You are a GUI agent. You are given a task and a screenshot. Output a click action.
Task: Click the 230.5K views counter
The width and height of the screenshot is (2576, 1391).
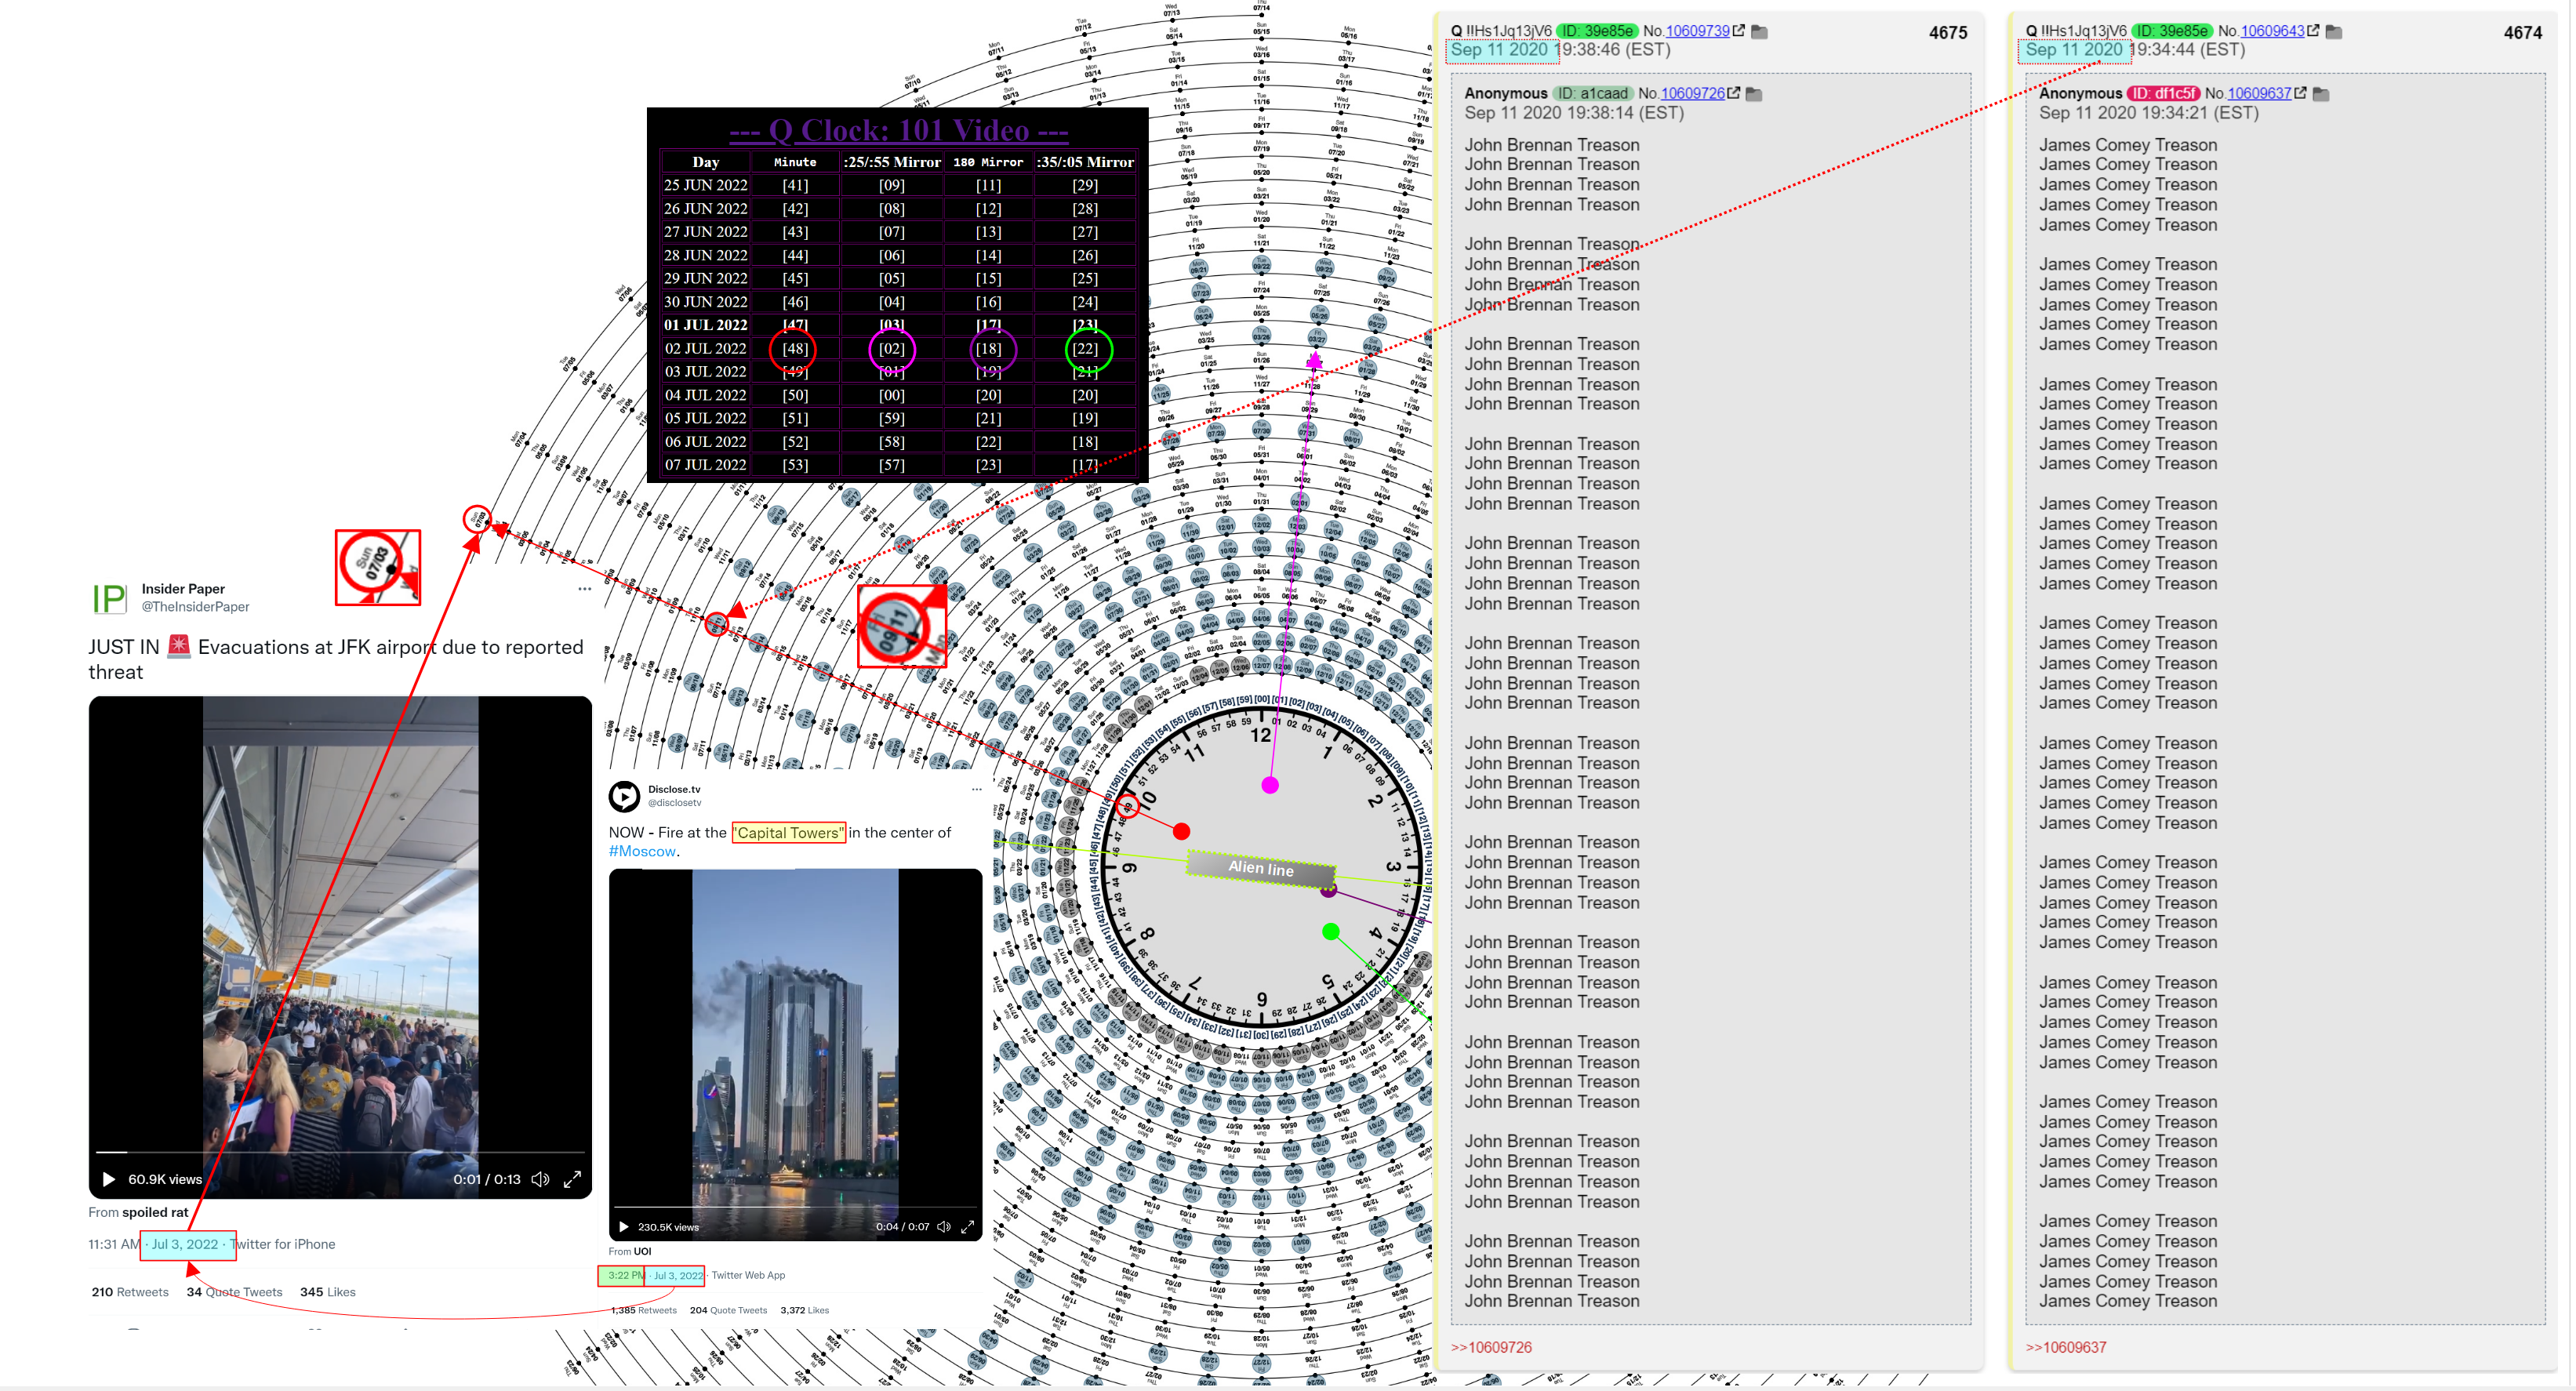pyautogui.click(x=668, y=1227)
